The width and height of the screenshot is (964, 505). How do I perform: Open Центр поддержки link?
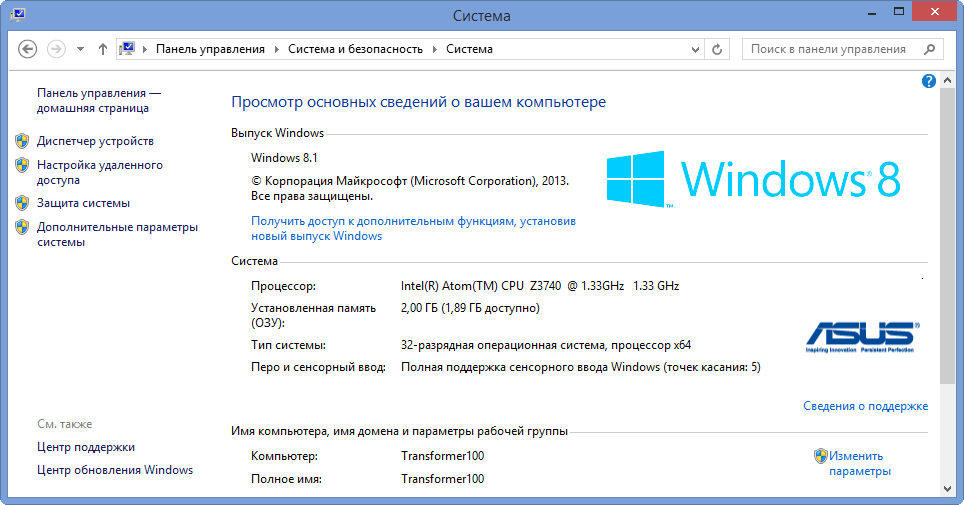(x=86, y=447)
